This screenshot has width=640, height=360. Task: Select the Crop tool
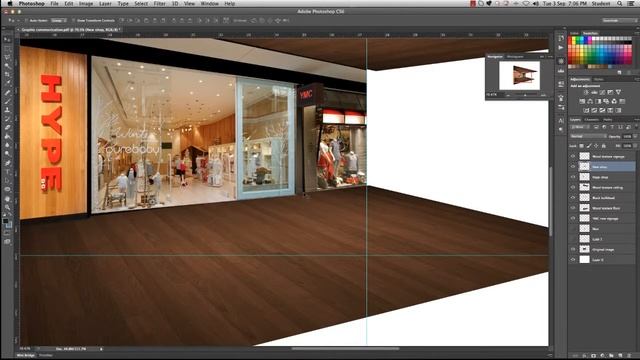point(7,74)
